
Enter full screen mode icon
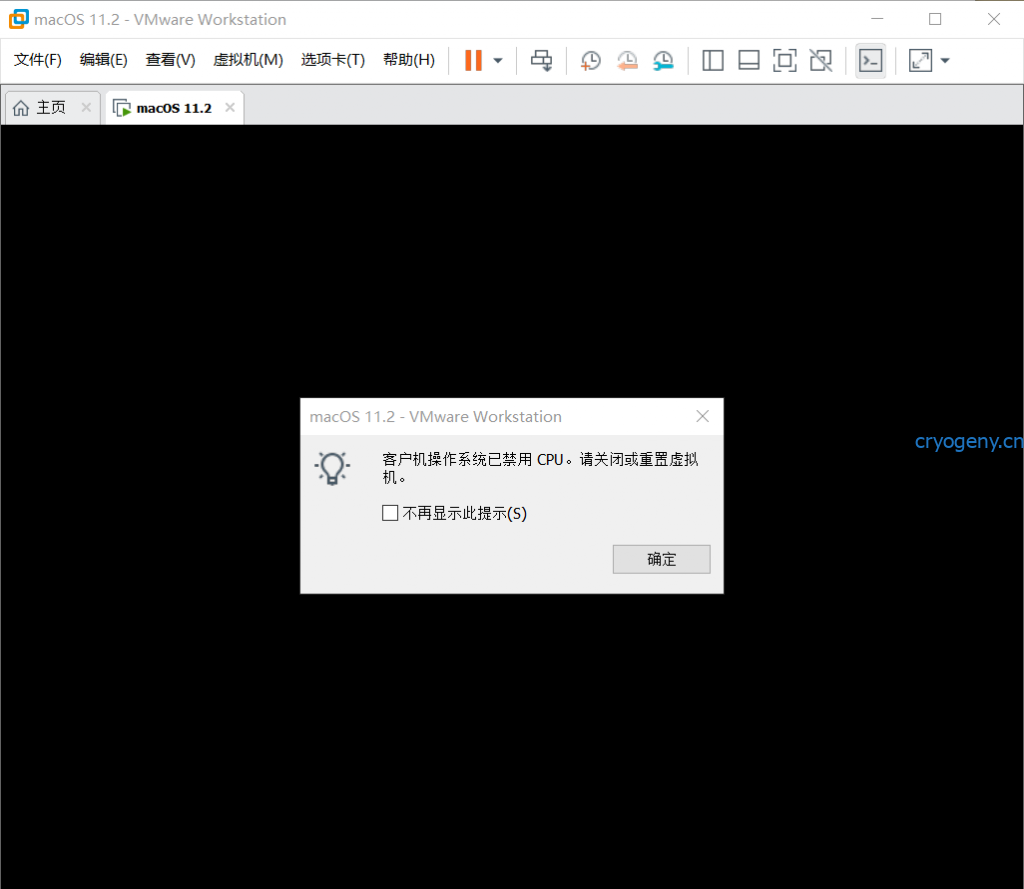[784, 61]
